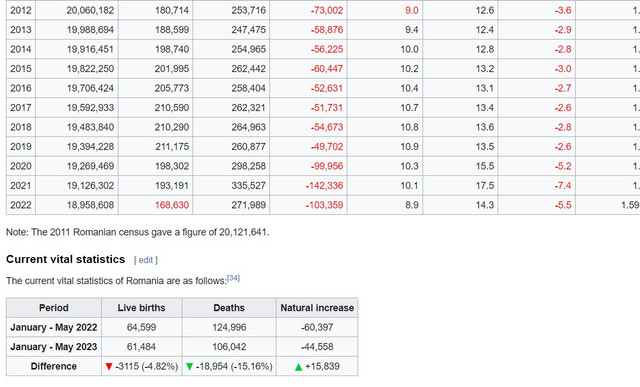Select the 2021 year cell
Screen dimensions: 640x387
tap(21, 186)
